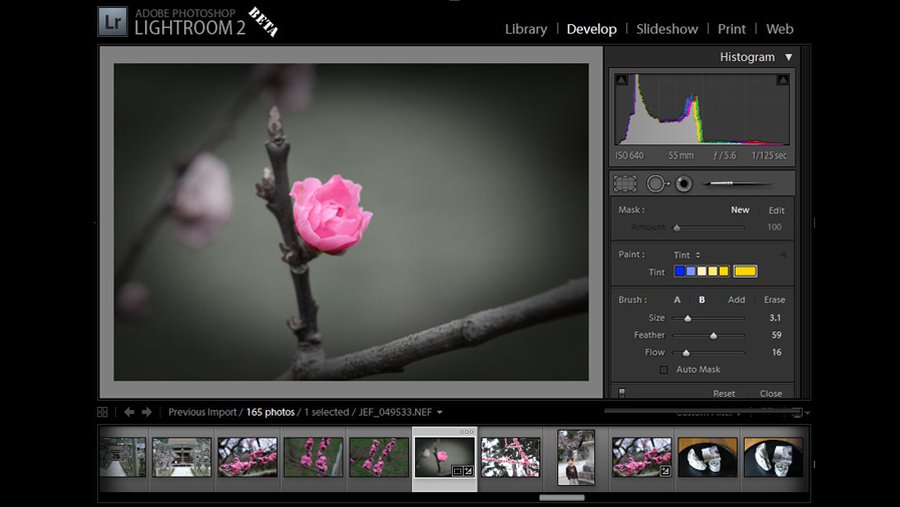Screen dimensions: 900x507
Task: Switch to the Develop module
Action: point(592,29)
